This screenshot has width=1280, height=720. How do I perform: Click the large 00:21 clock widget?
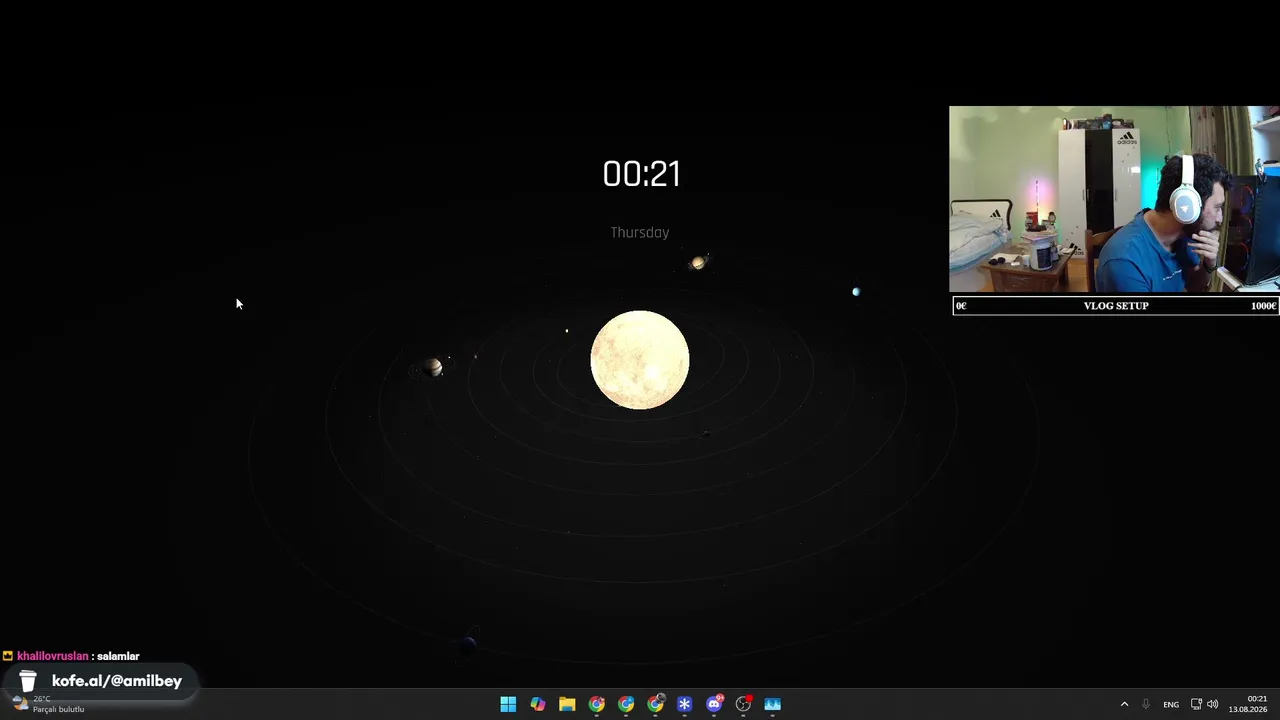pos(641,174)
